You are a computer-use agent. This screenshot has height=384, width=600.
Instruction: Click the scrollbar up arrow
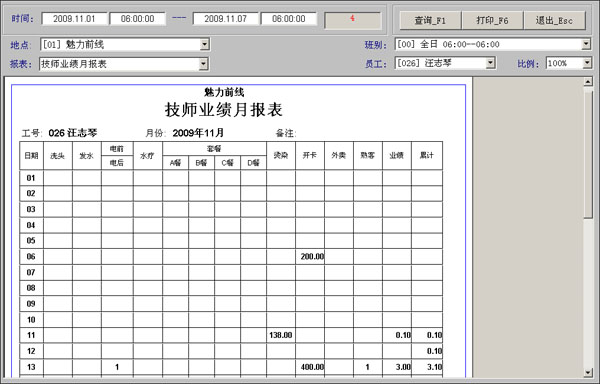tap(588, 81)
